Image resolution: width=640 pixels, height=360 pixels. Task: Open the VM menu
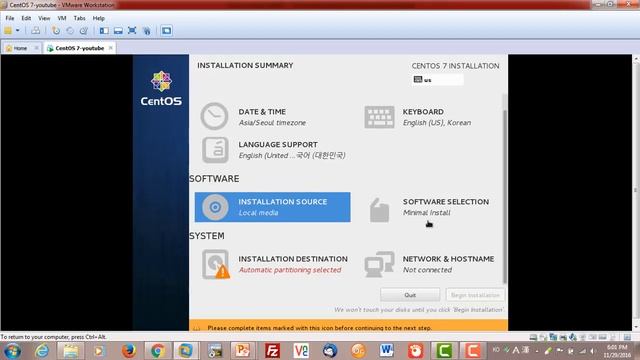[x=62, y=18]
